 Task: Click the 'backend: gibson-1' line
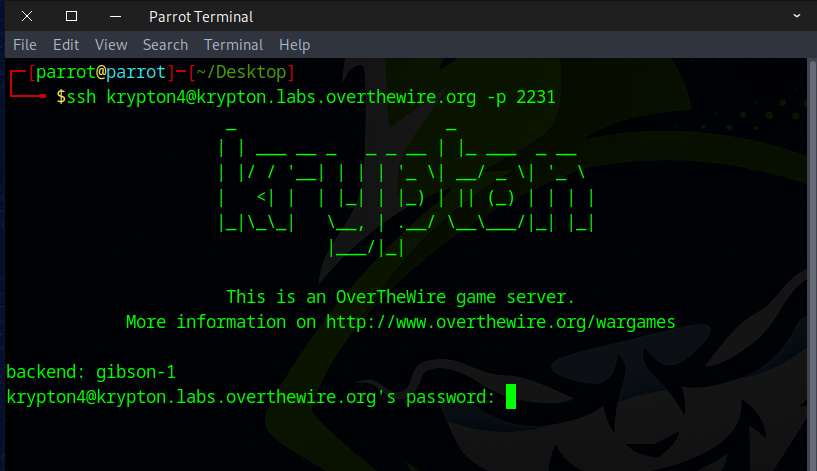tap(91, 372)
